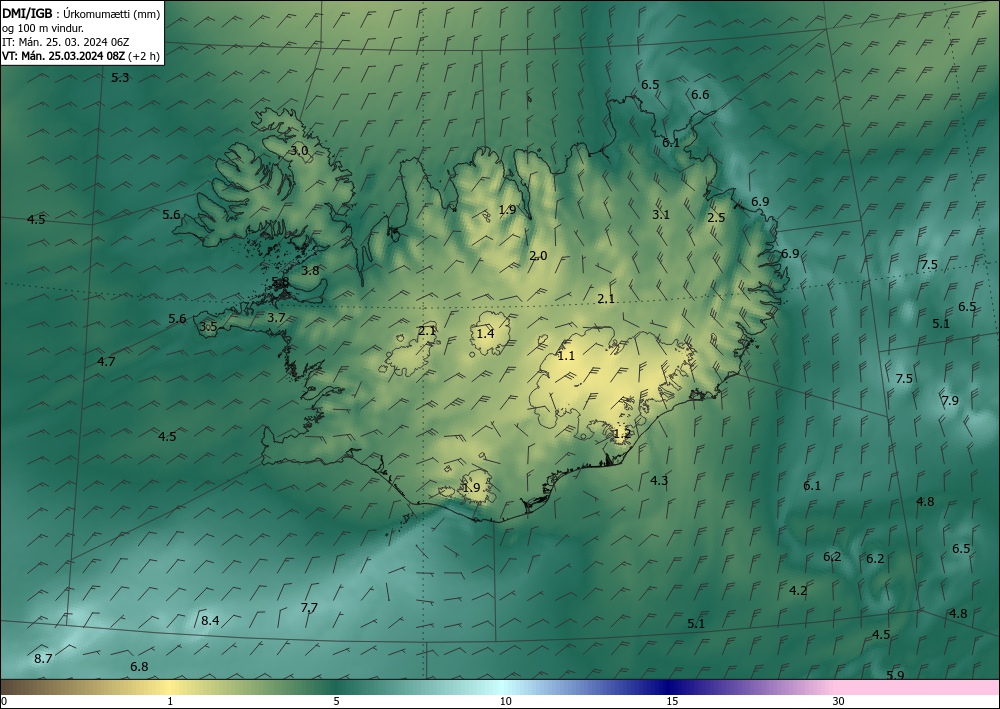This screenshot has height=709, width=1000.
Task: Click the 1.1 value on the large glacier
Action: coord(566,356)
